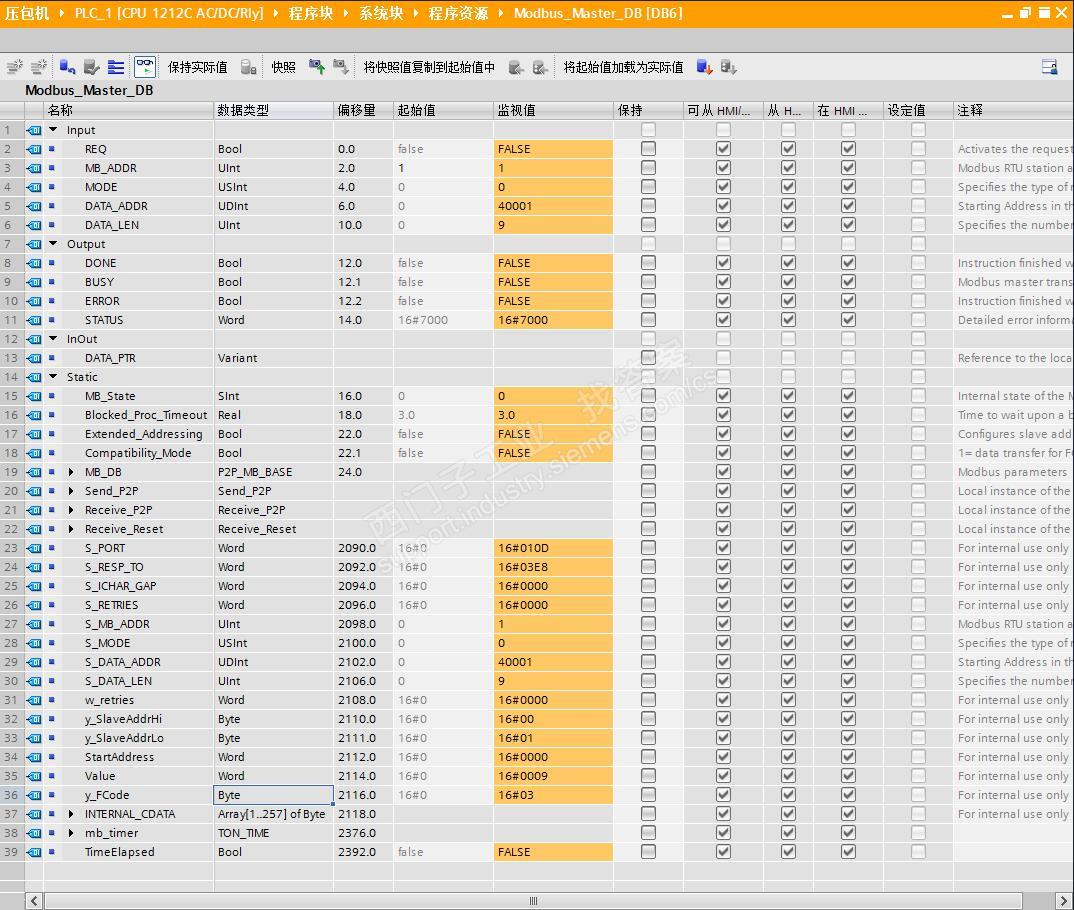Click the insert row toolbar icon
This screenshot has width=1074, height=910.
14,66
